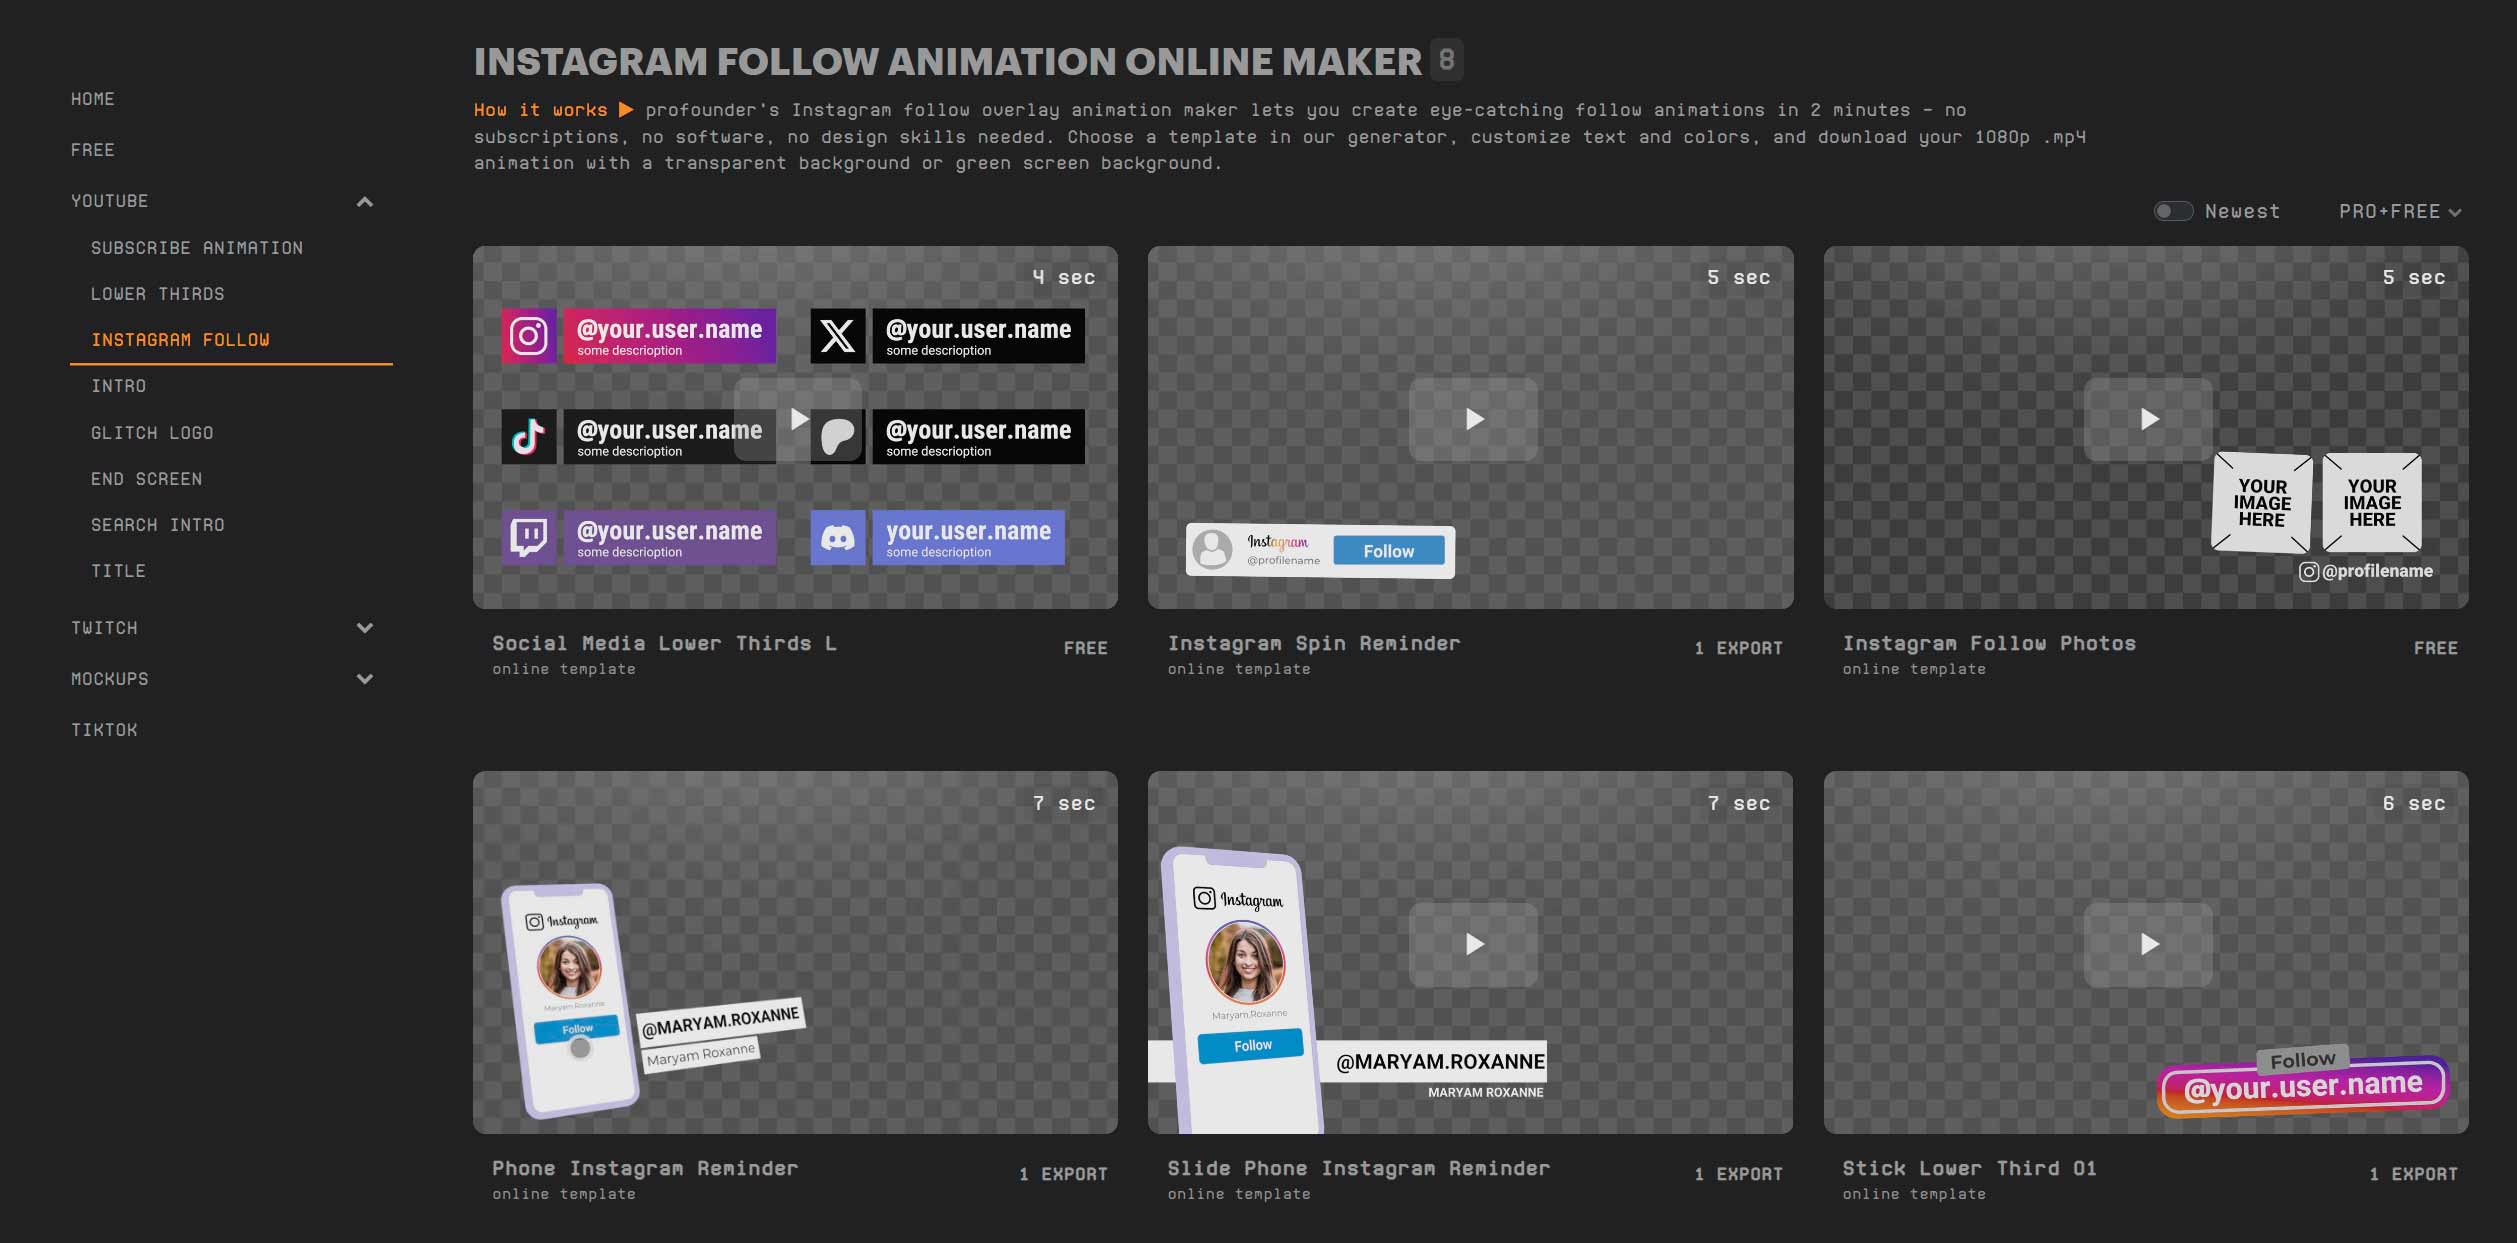
Task: Open the TikTok section in sidebar
Action: pyautogui.click(x=104, y=730)
